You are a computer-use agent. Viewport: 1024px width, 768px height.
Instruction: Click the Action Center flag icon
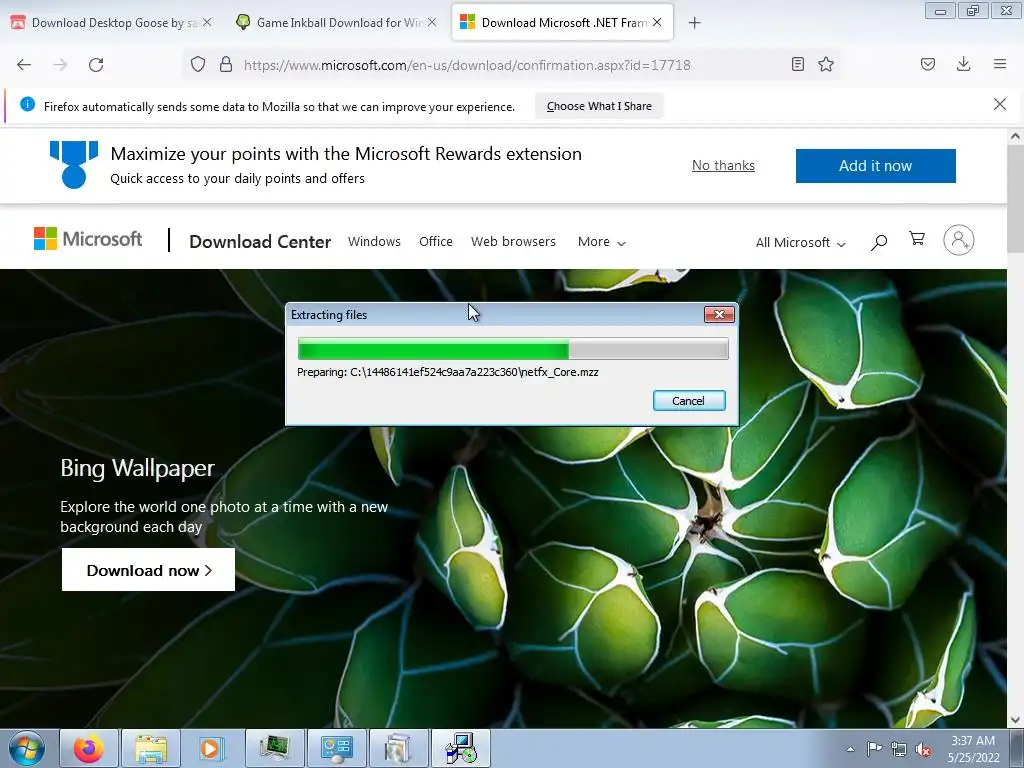(x=874, y=749)
